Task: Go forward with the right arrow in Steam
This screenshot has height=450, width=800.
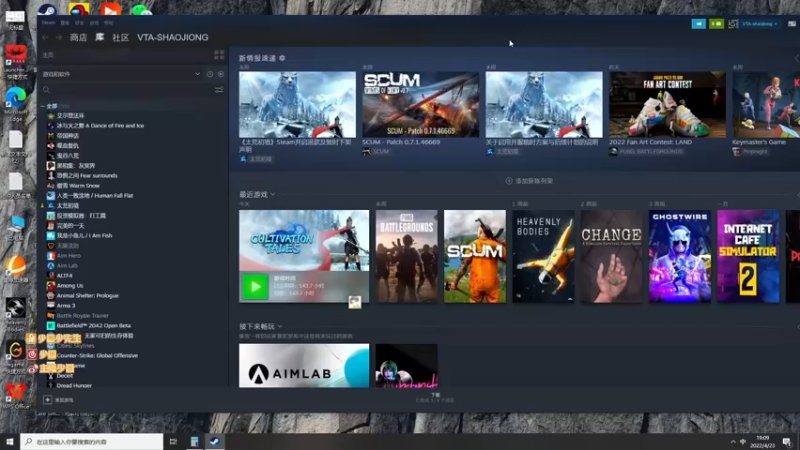Action: [x=59, y=38]
